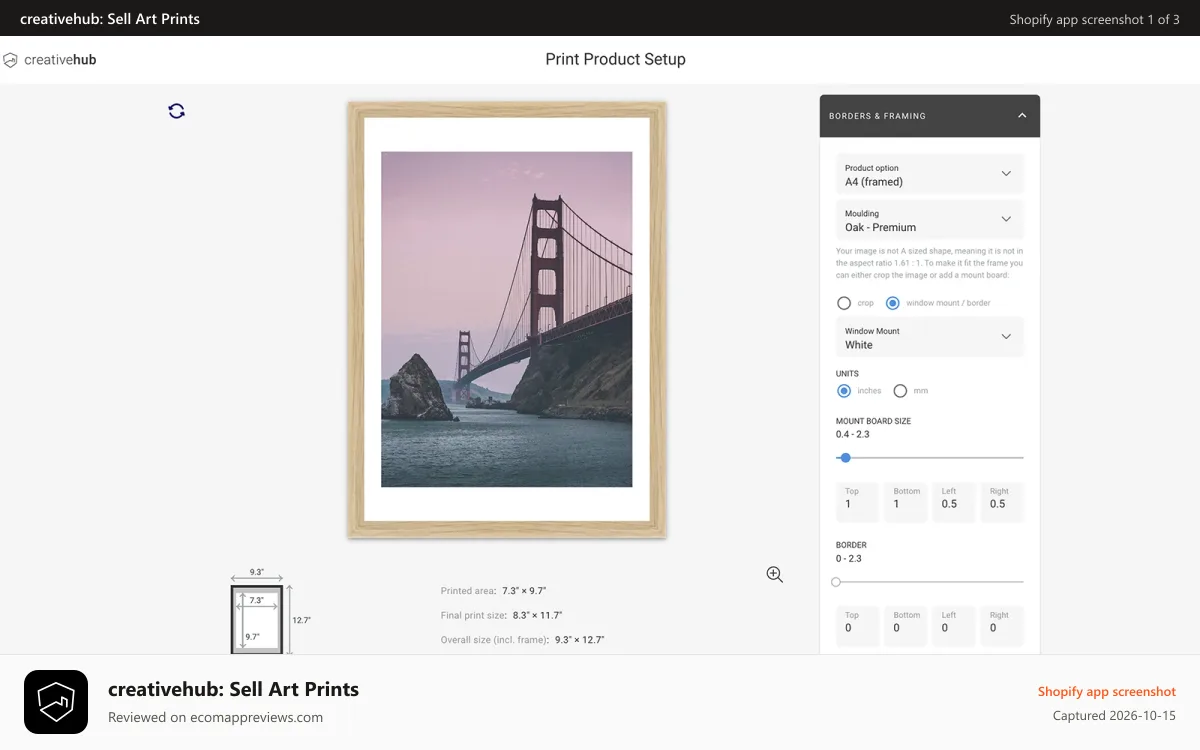Viewport: 1200px width, 750px height.
Task: Select the window mount / border radio
Action: click(x=893, y=303)
